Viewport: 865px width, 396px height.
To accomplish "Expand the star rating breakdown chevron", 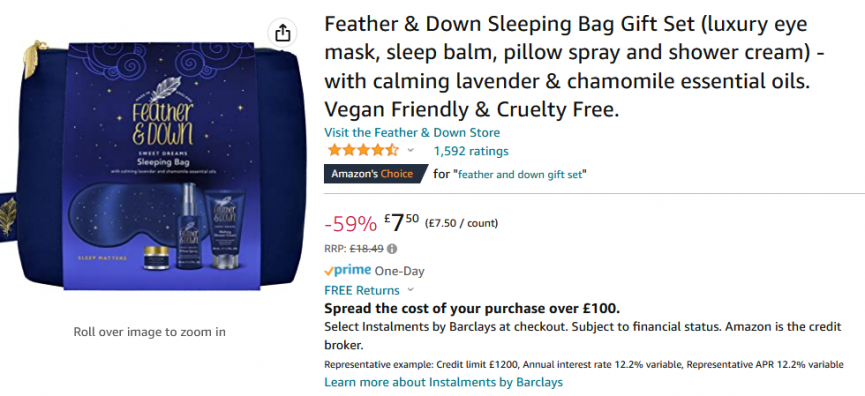I will click(410, 150).
